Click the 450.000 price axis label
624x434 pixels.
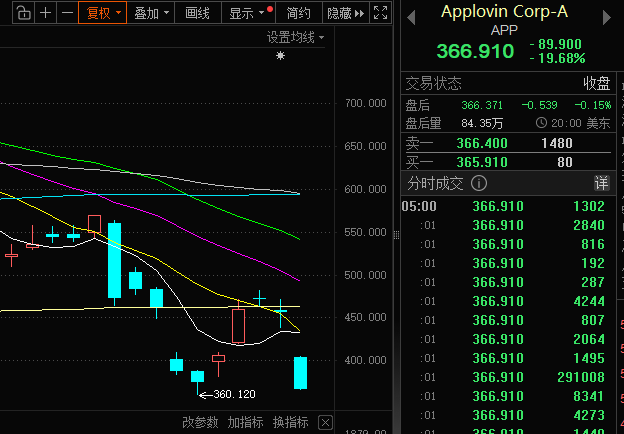click(365, 317)
